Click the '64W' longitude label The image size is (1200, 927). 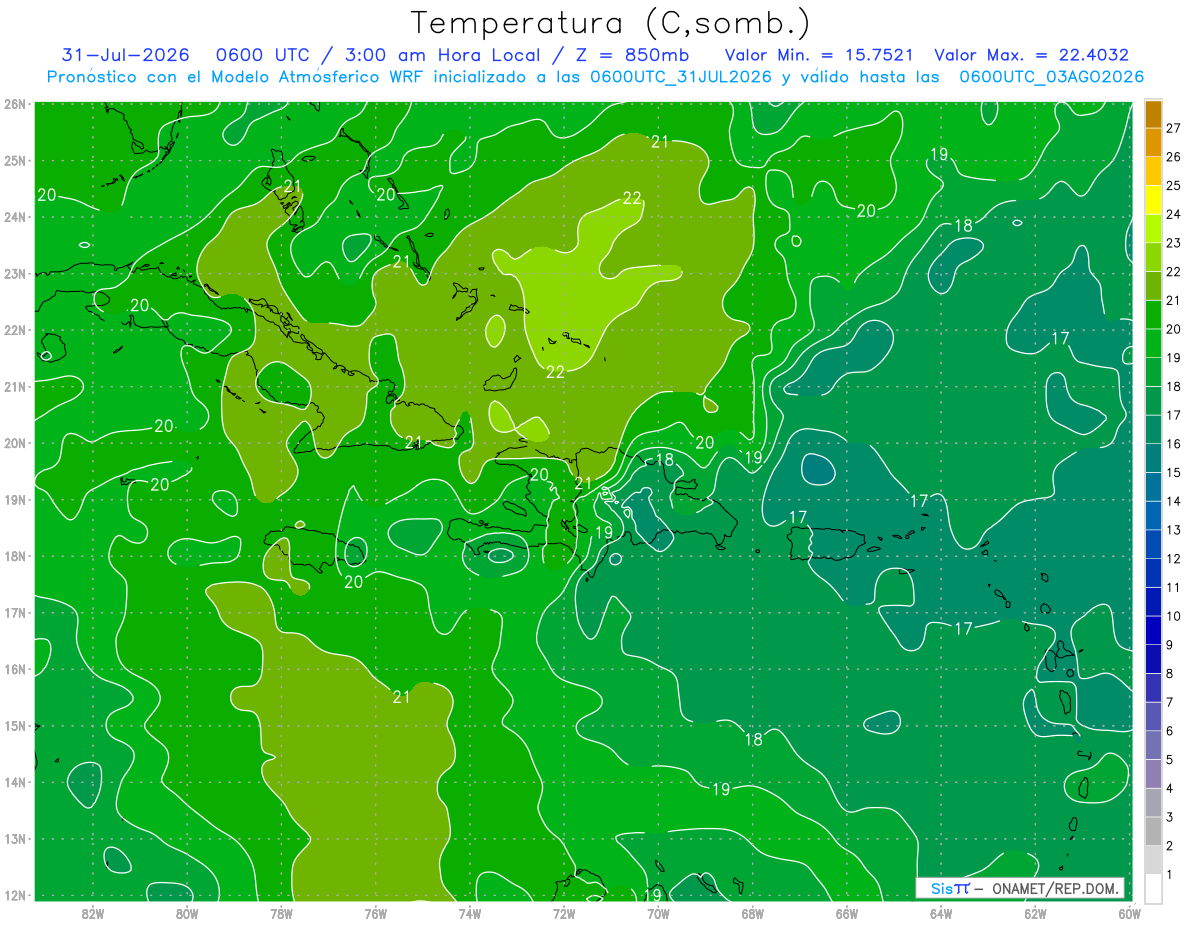pyautogui.click(x=941, y=913)
